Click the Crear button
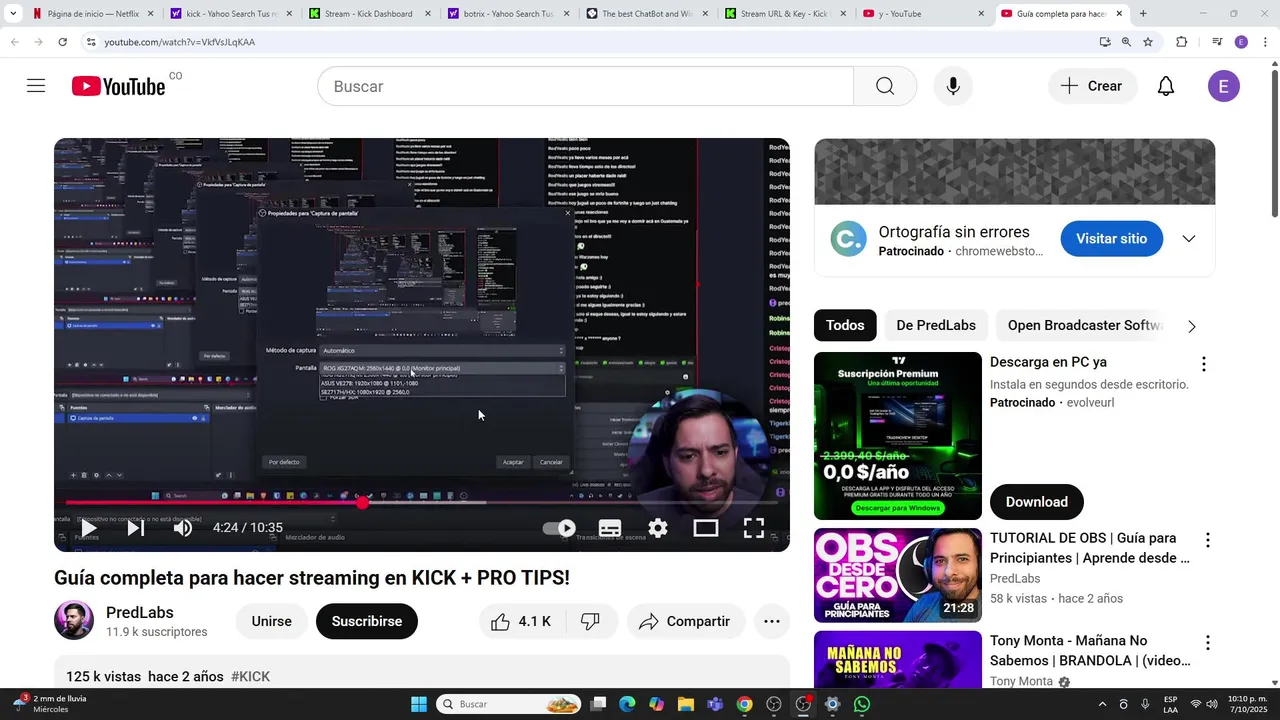This screenshot has height=720, width=1280. coord(1092,86)
